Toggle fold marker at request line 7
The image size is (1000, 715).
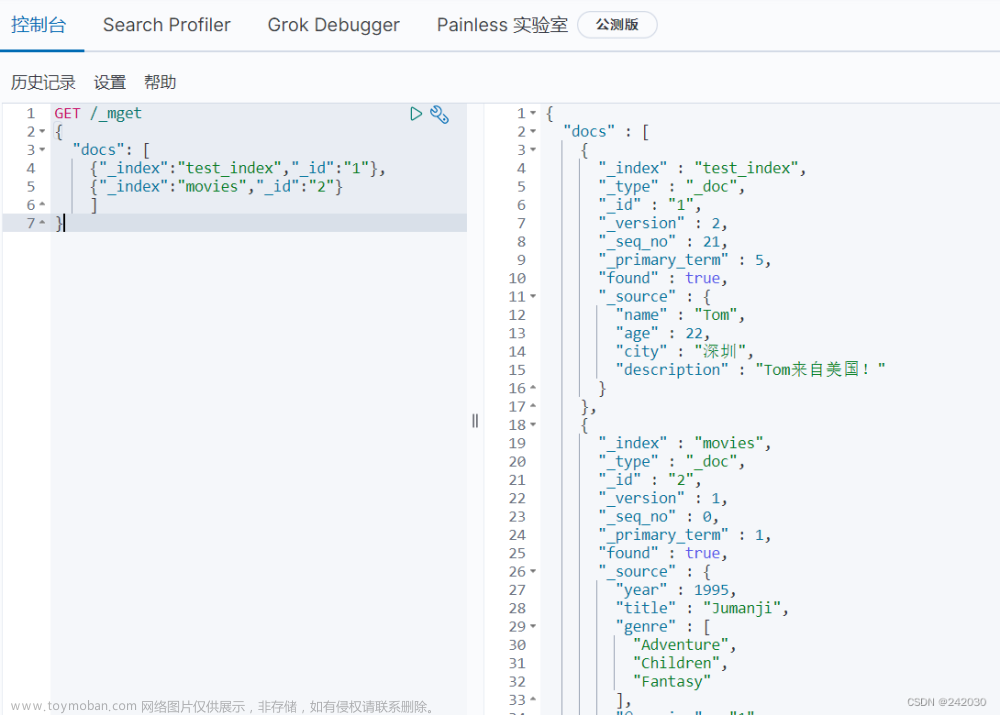pos(42,223)
